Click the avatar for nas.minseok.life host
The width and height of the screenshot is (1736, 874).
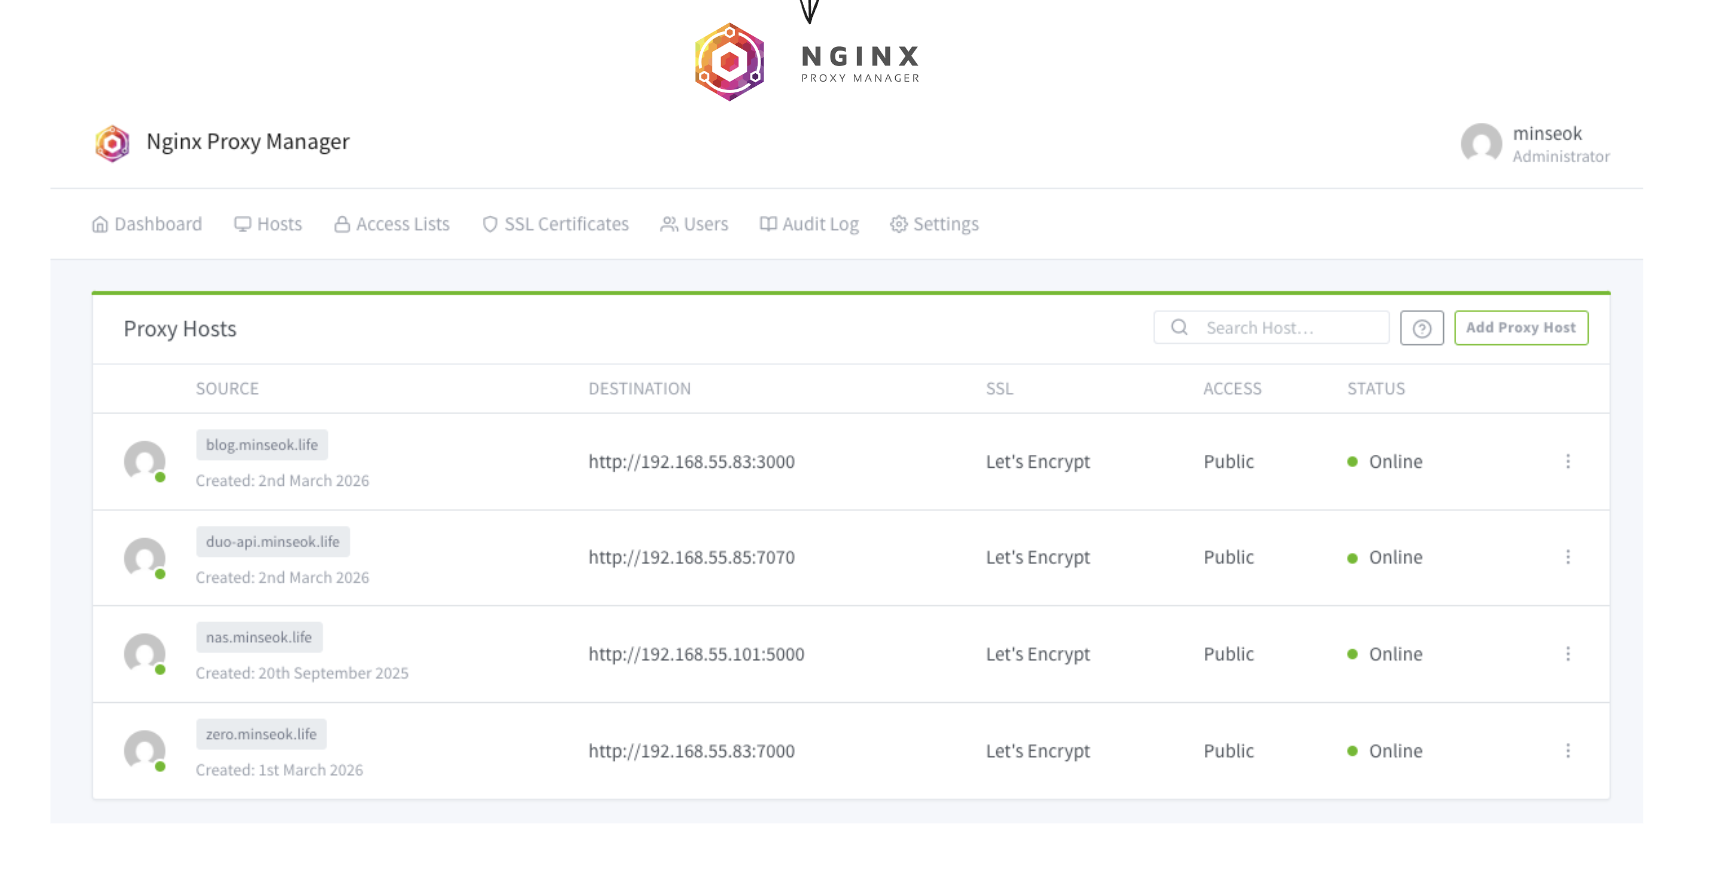coord(144,654)
